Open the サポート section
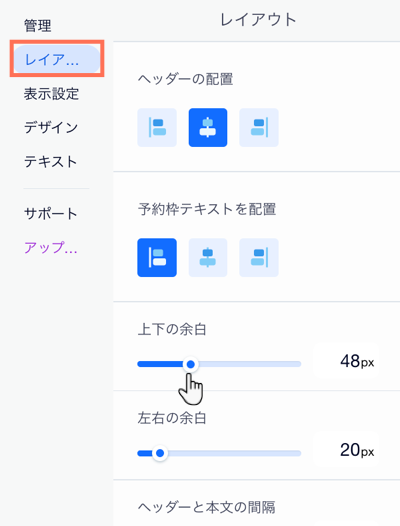This screenshot has height=526, width=400. 51,213
